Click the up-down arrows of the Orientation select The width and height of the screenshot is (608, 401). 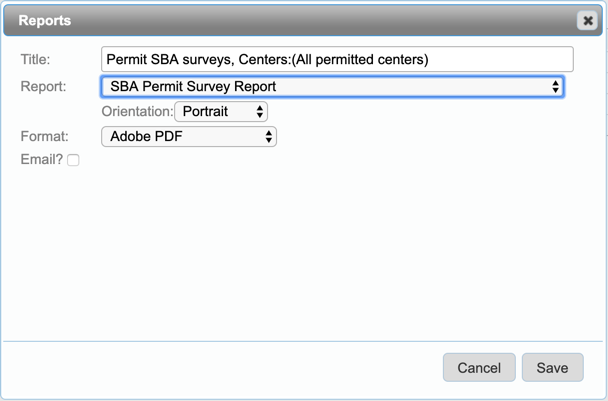pos(260,111)
